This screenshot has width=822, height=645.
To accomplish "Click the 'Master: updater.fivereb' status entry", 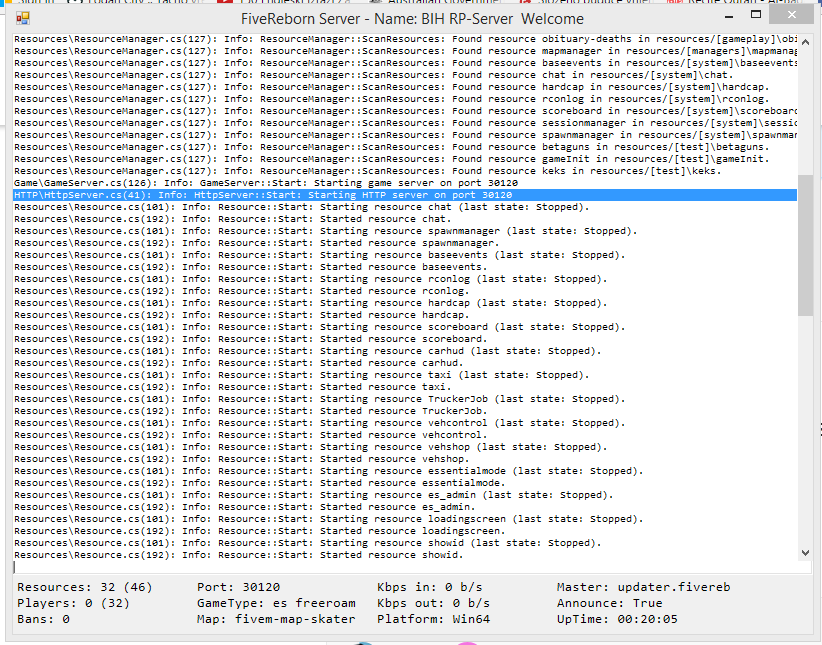I will [644, 587].
